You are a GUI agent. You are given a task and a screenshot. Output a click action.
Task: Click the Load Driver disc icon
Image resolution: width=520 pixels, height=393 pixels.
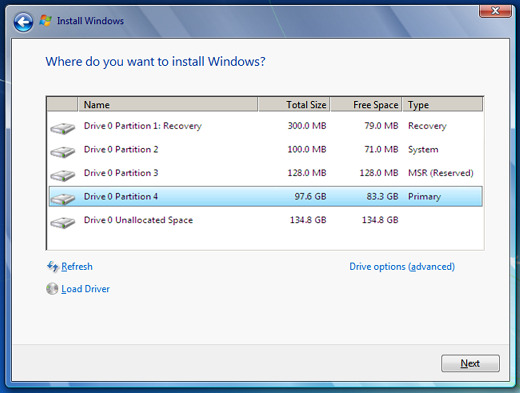(x=52, y=289)
